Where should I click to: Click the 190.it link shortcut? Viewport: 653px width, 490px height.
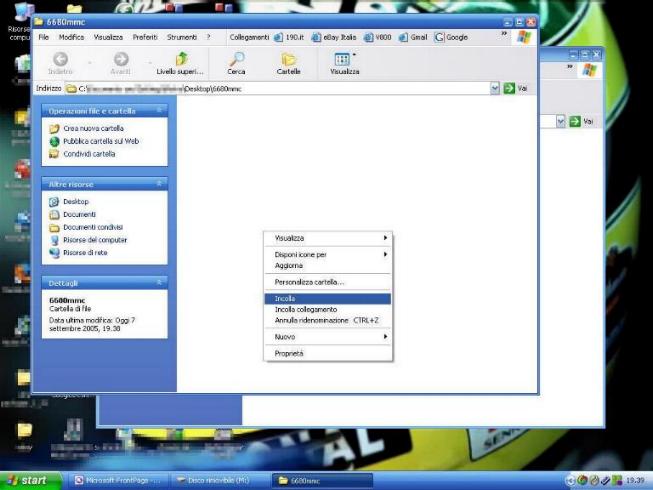(x=289, y=37)
